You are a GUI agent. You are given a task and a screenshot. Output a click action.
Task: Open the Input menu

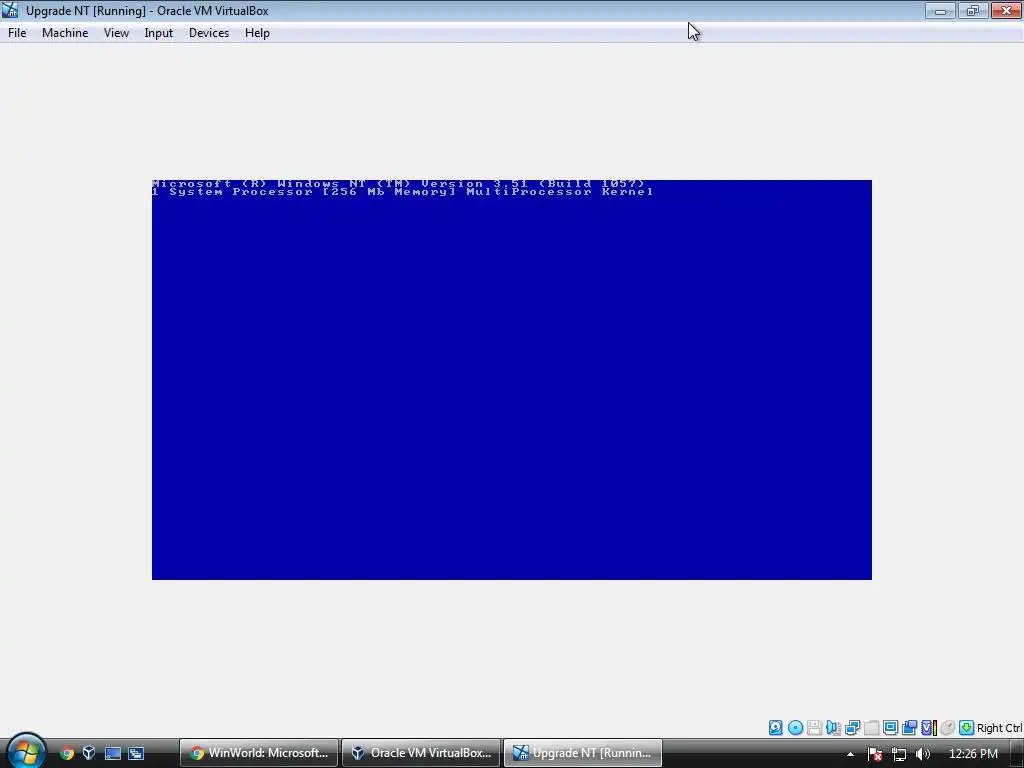159,33
